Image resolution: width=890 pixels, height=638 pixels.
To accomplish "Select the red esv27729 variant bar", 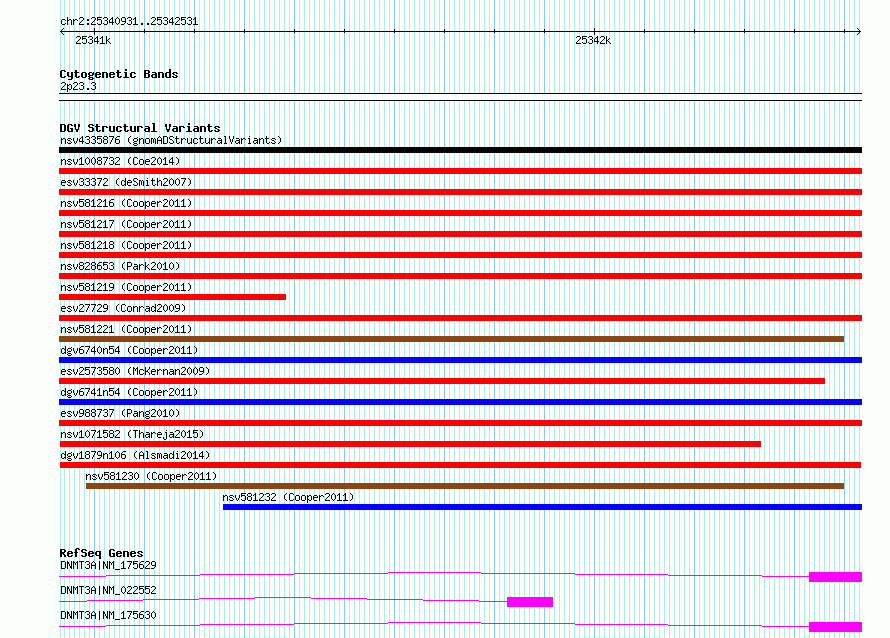I will pyautogui.click(x=460, y=318).
